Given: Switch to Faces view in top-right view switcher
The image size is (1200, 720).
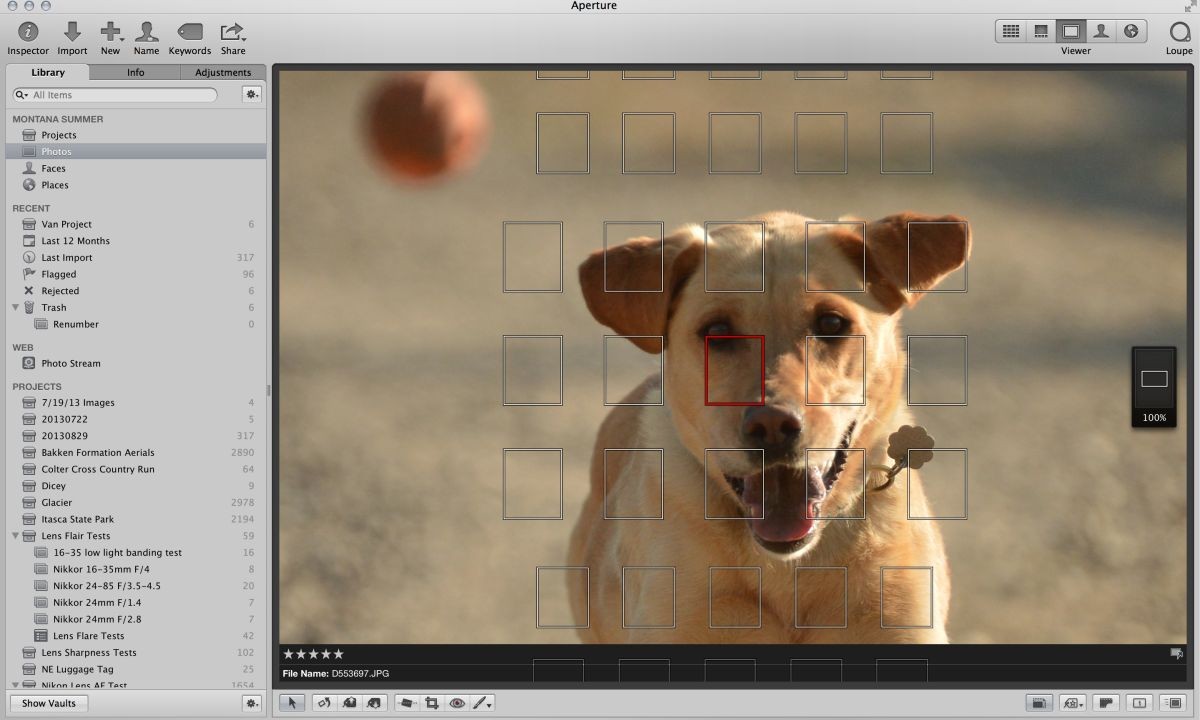Looking at the screenshot, I should (1101, 31).
